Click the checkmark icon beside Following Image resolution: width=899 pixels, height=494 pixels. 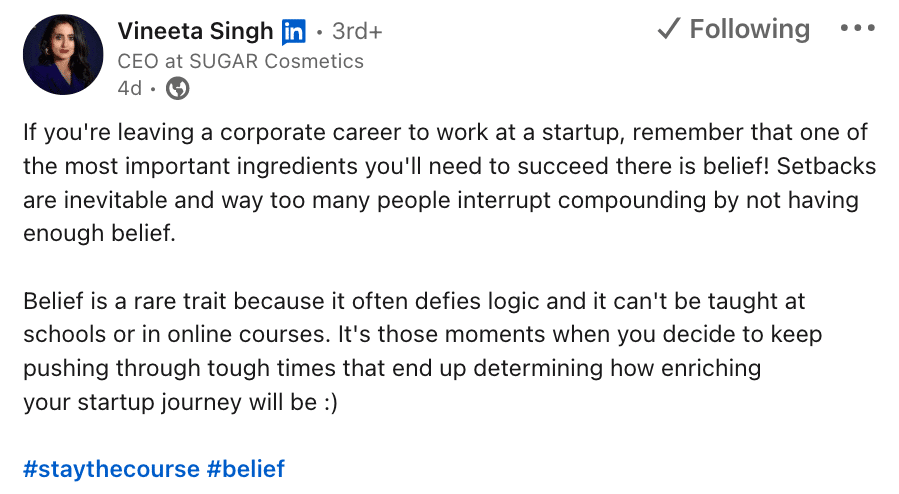click(668, 29)
